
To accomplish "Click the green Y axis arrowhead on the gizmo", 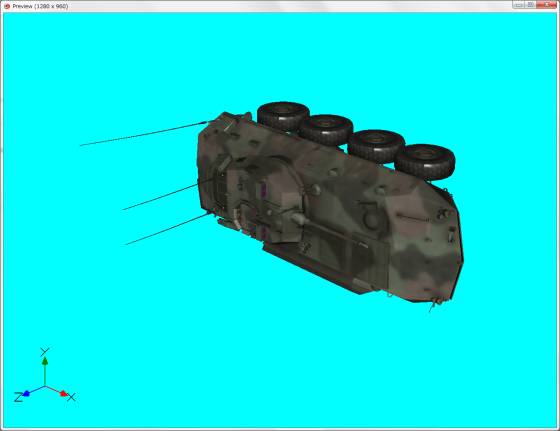I will pyautogui.click(x=45, y=361).
